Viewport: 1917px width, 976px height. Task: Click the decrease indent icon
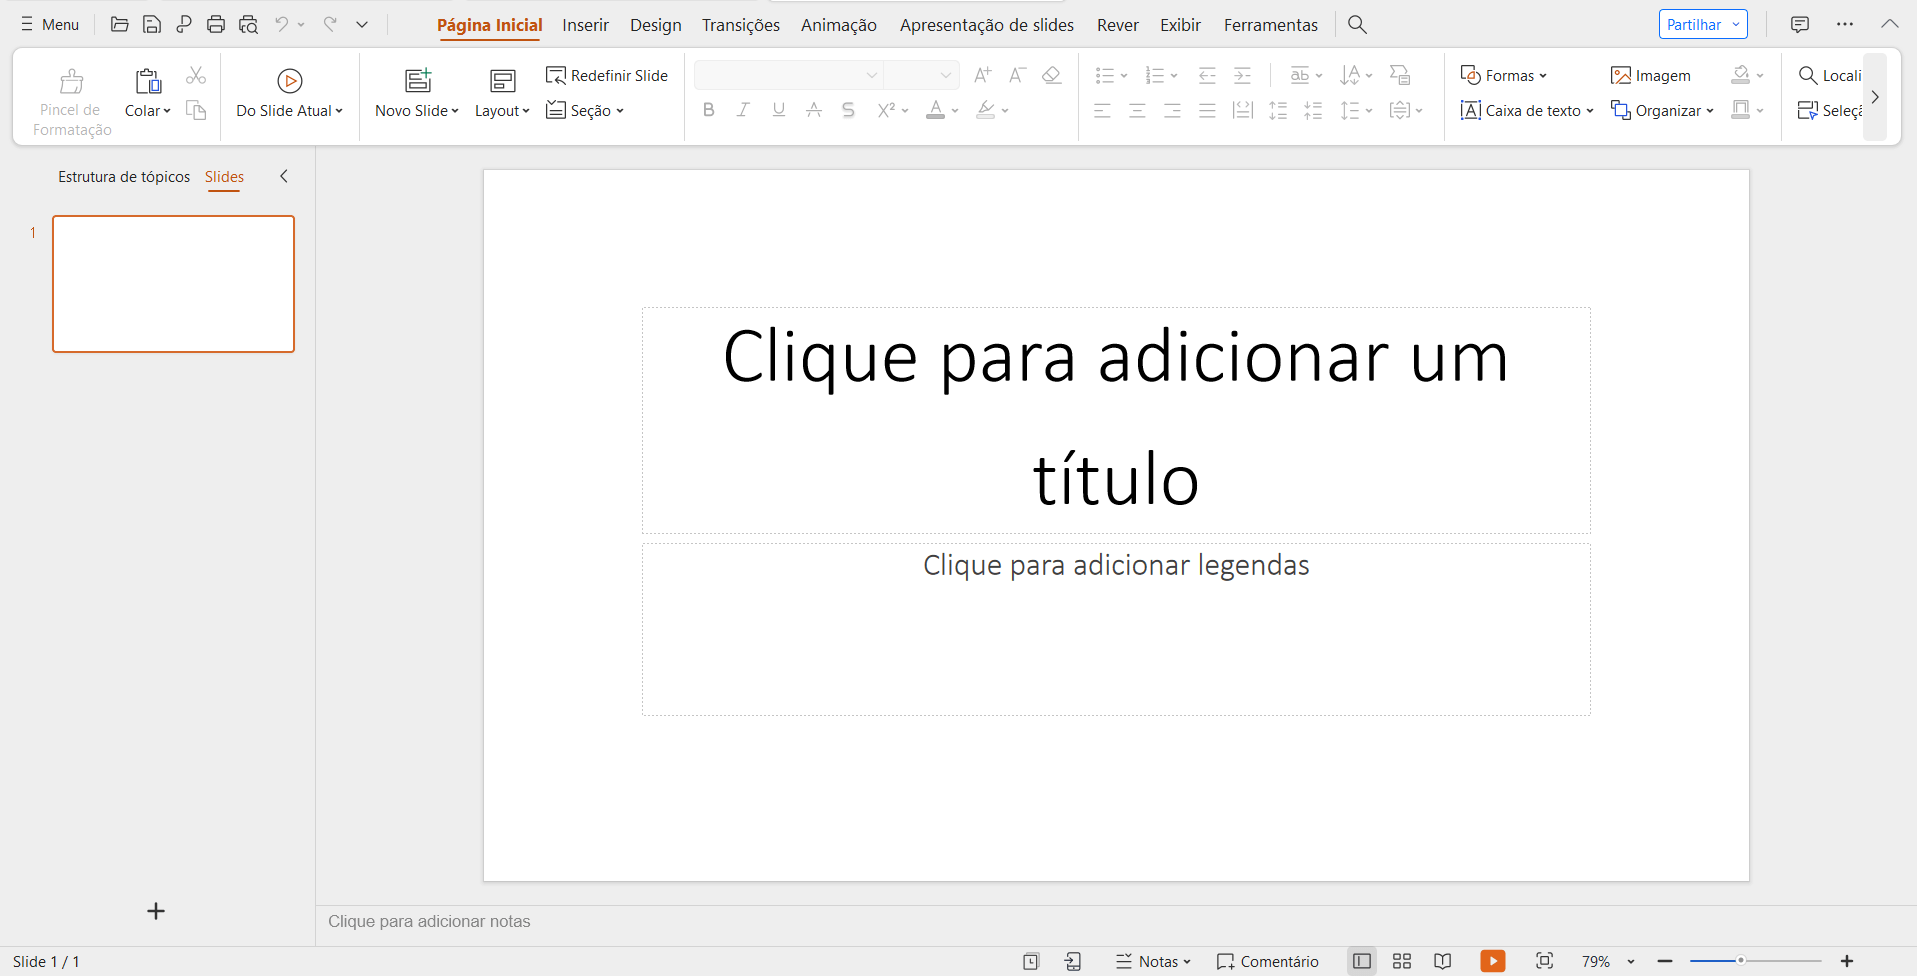[1207, 75]
